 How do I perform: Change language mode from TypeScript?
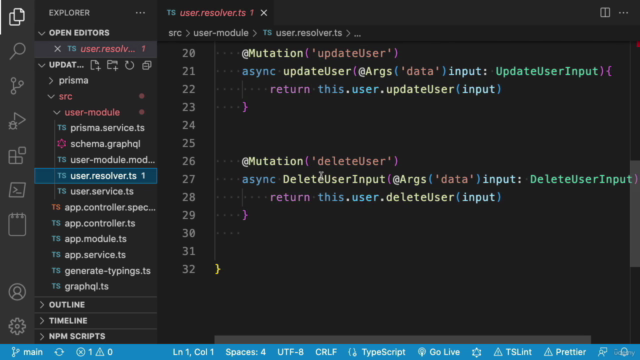pos(383,352)
